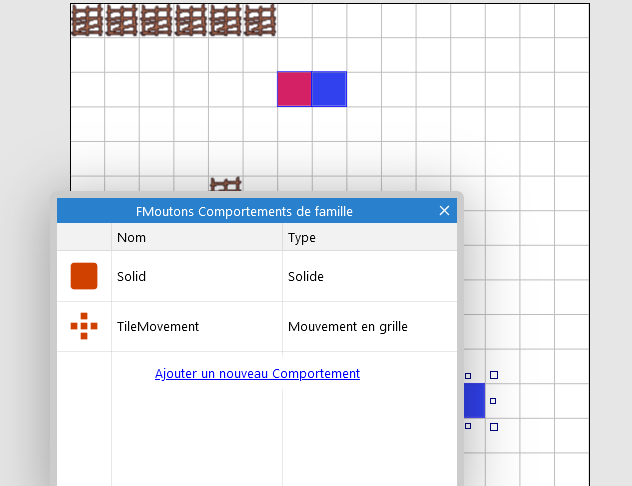Image resolution: width=632 pixels, height=486 pixels.
Task: Click 'Ajouter un nouveau Comportement' link
Action: point(257,374)
